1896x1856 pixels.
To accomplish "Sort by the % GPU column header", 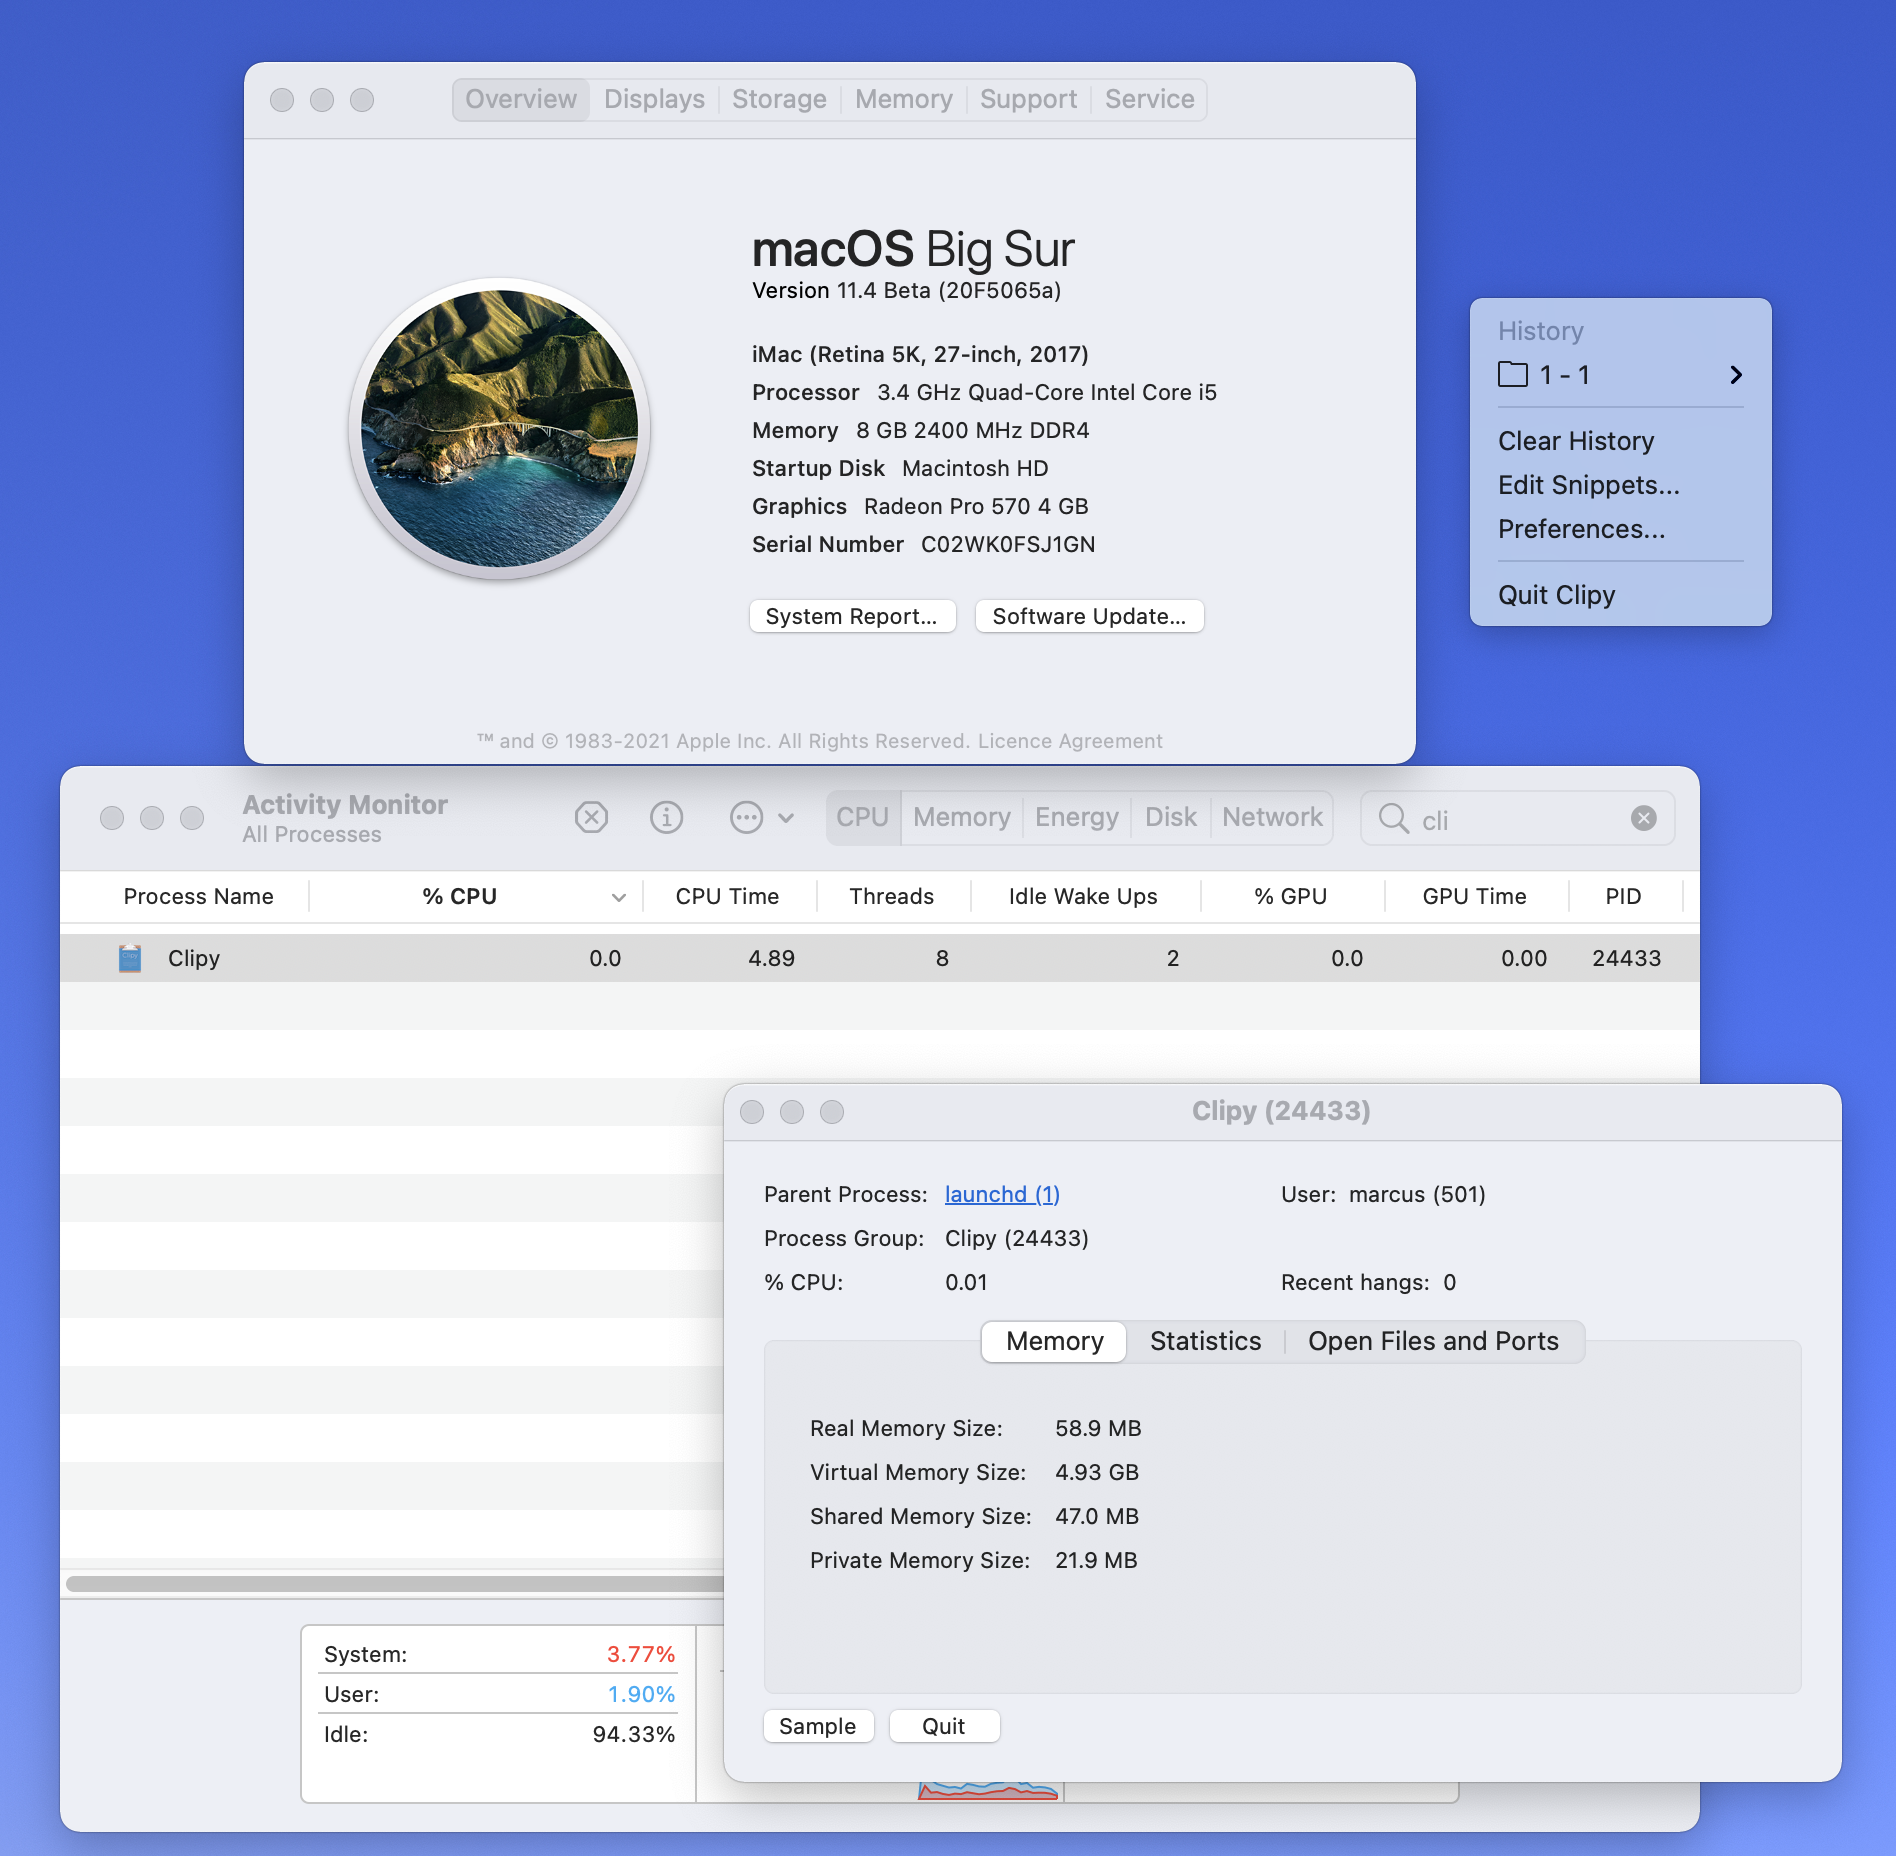I will click(x=1290, y=896).
